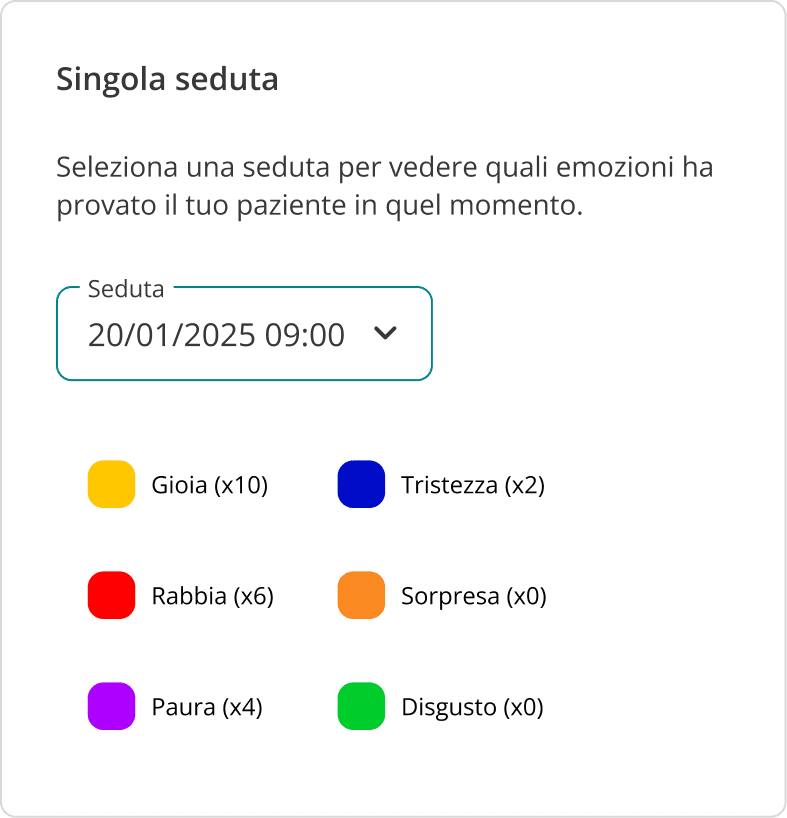Open the Seduta session dropdown
This screenshot has width=787, height=818.
click(x=244, y=334)
